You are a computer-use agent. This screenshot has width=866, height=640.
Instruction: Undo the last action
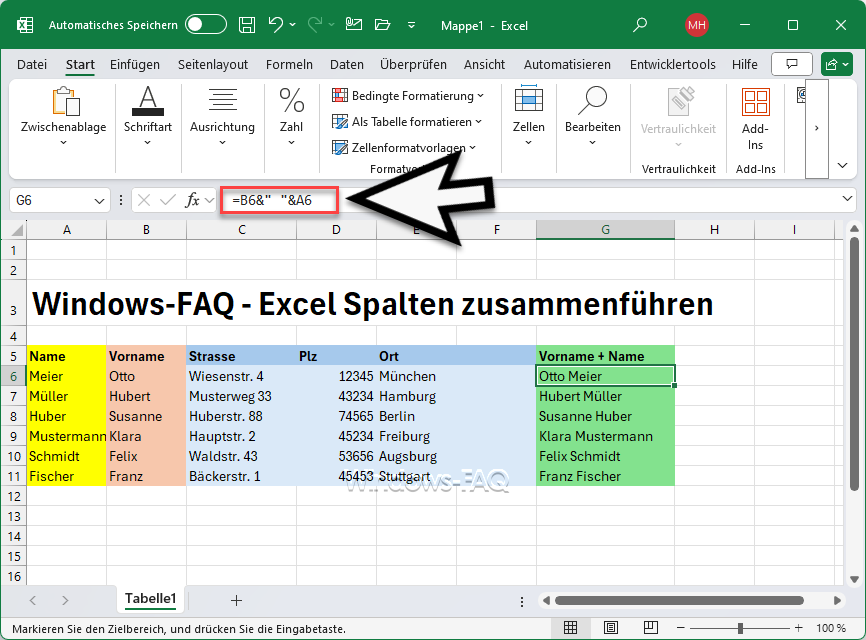coord(275,24)
